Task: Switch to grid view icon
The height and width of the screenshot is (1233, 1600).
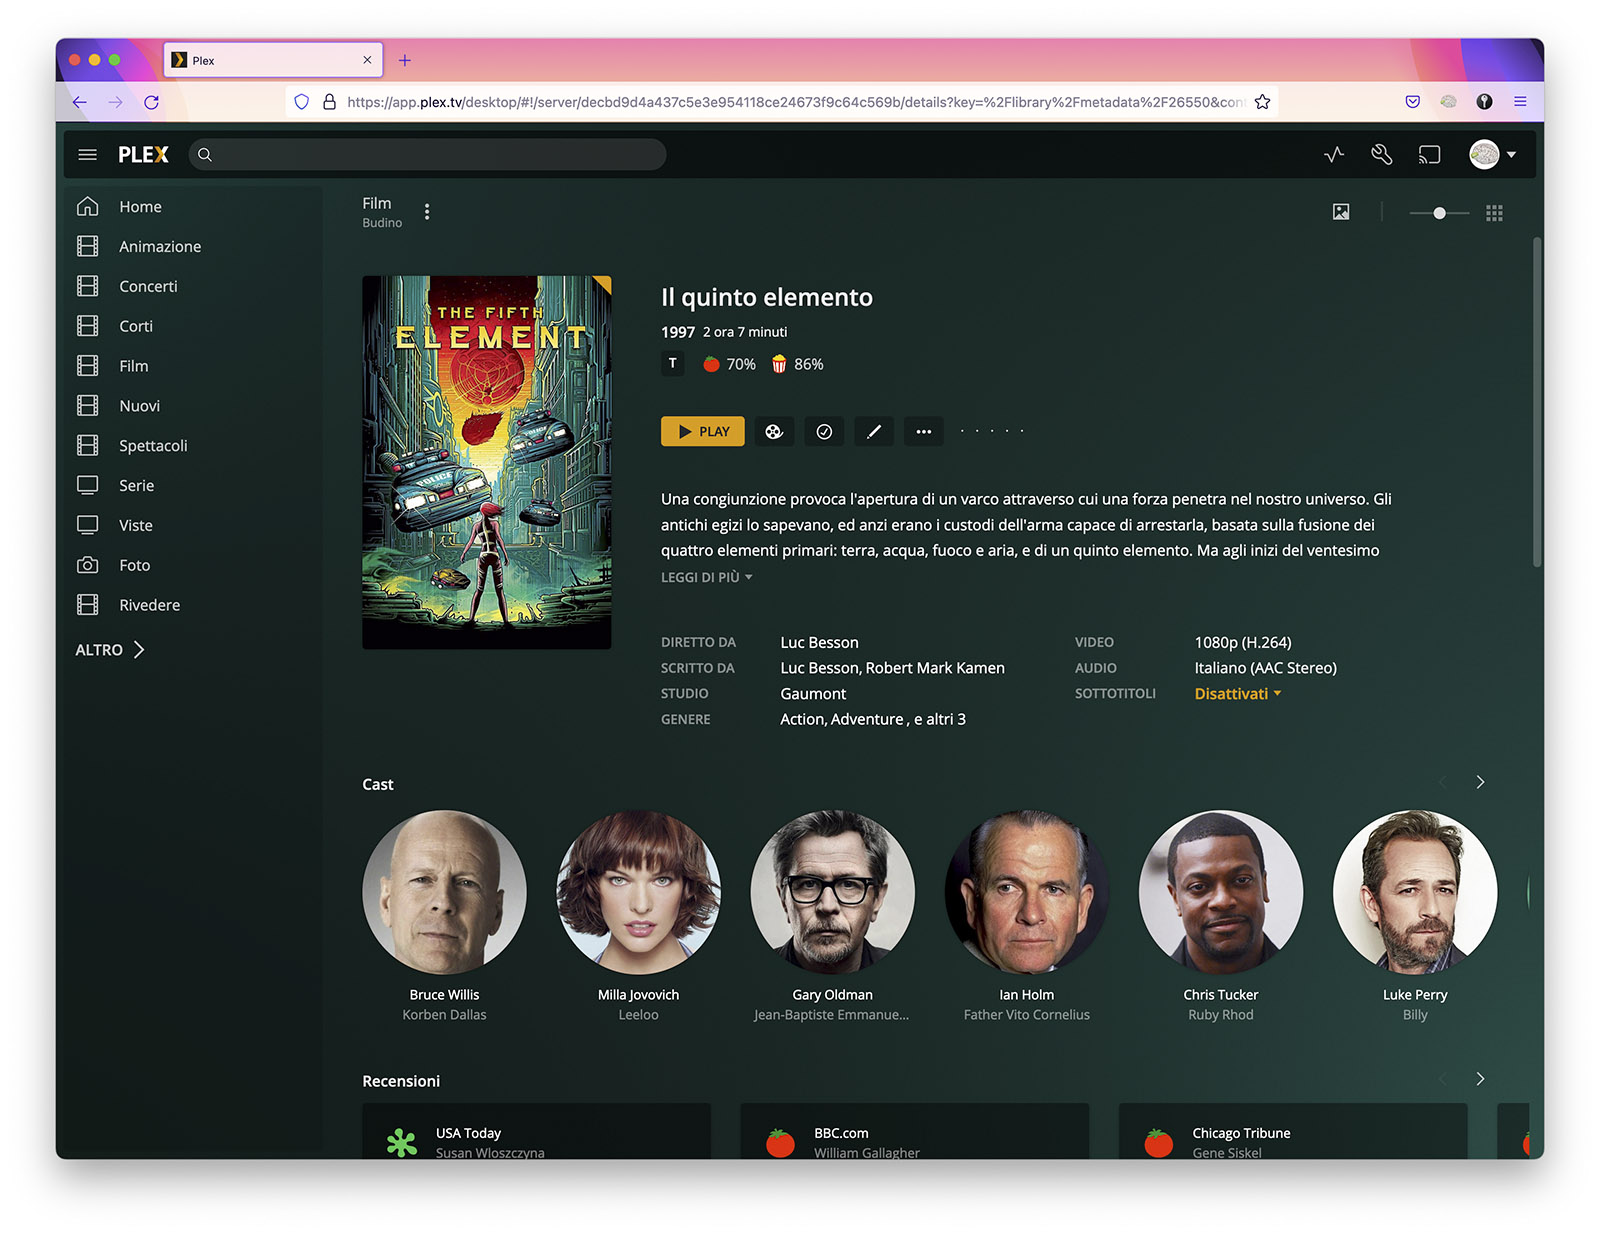Action: [1495, 213]
